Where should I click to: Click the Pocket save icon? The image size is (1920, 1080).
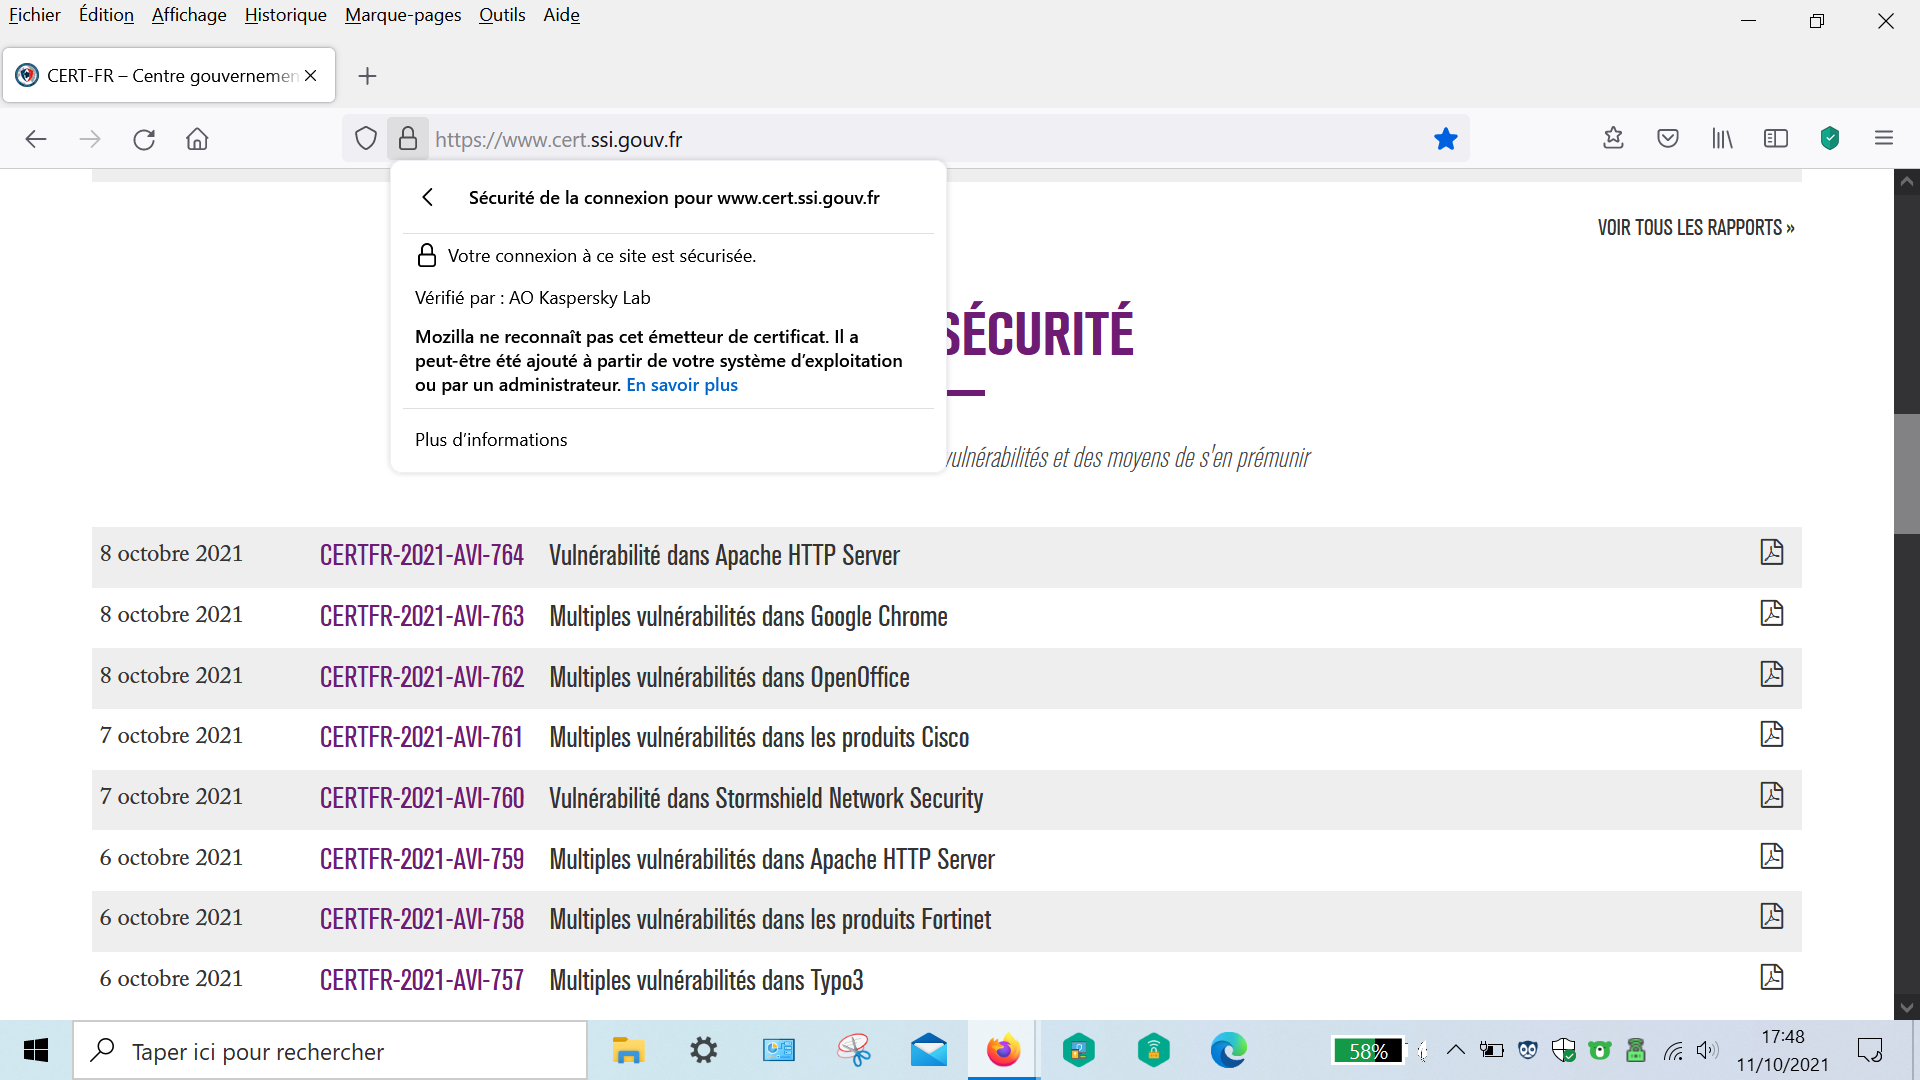pyautogui.click(x=1667, y=139)
